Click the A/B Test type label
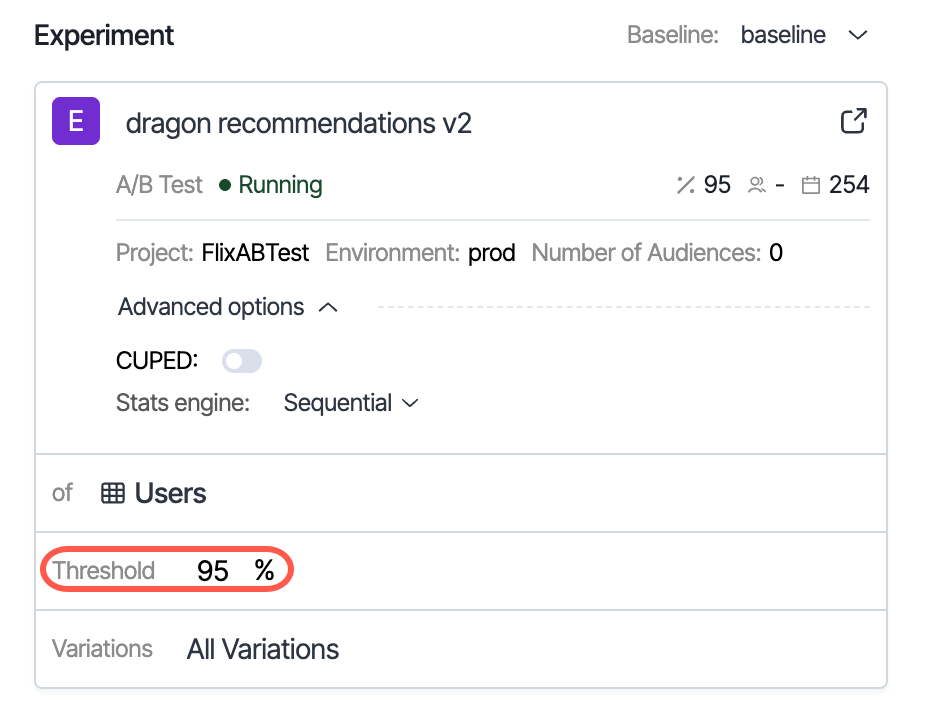The image size is (934, 716). click(x=159, y=185)
